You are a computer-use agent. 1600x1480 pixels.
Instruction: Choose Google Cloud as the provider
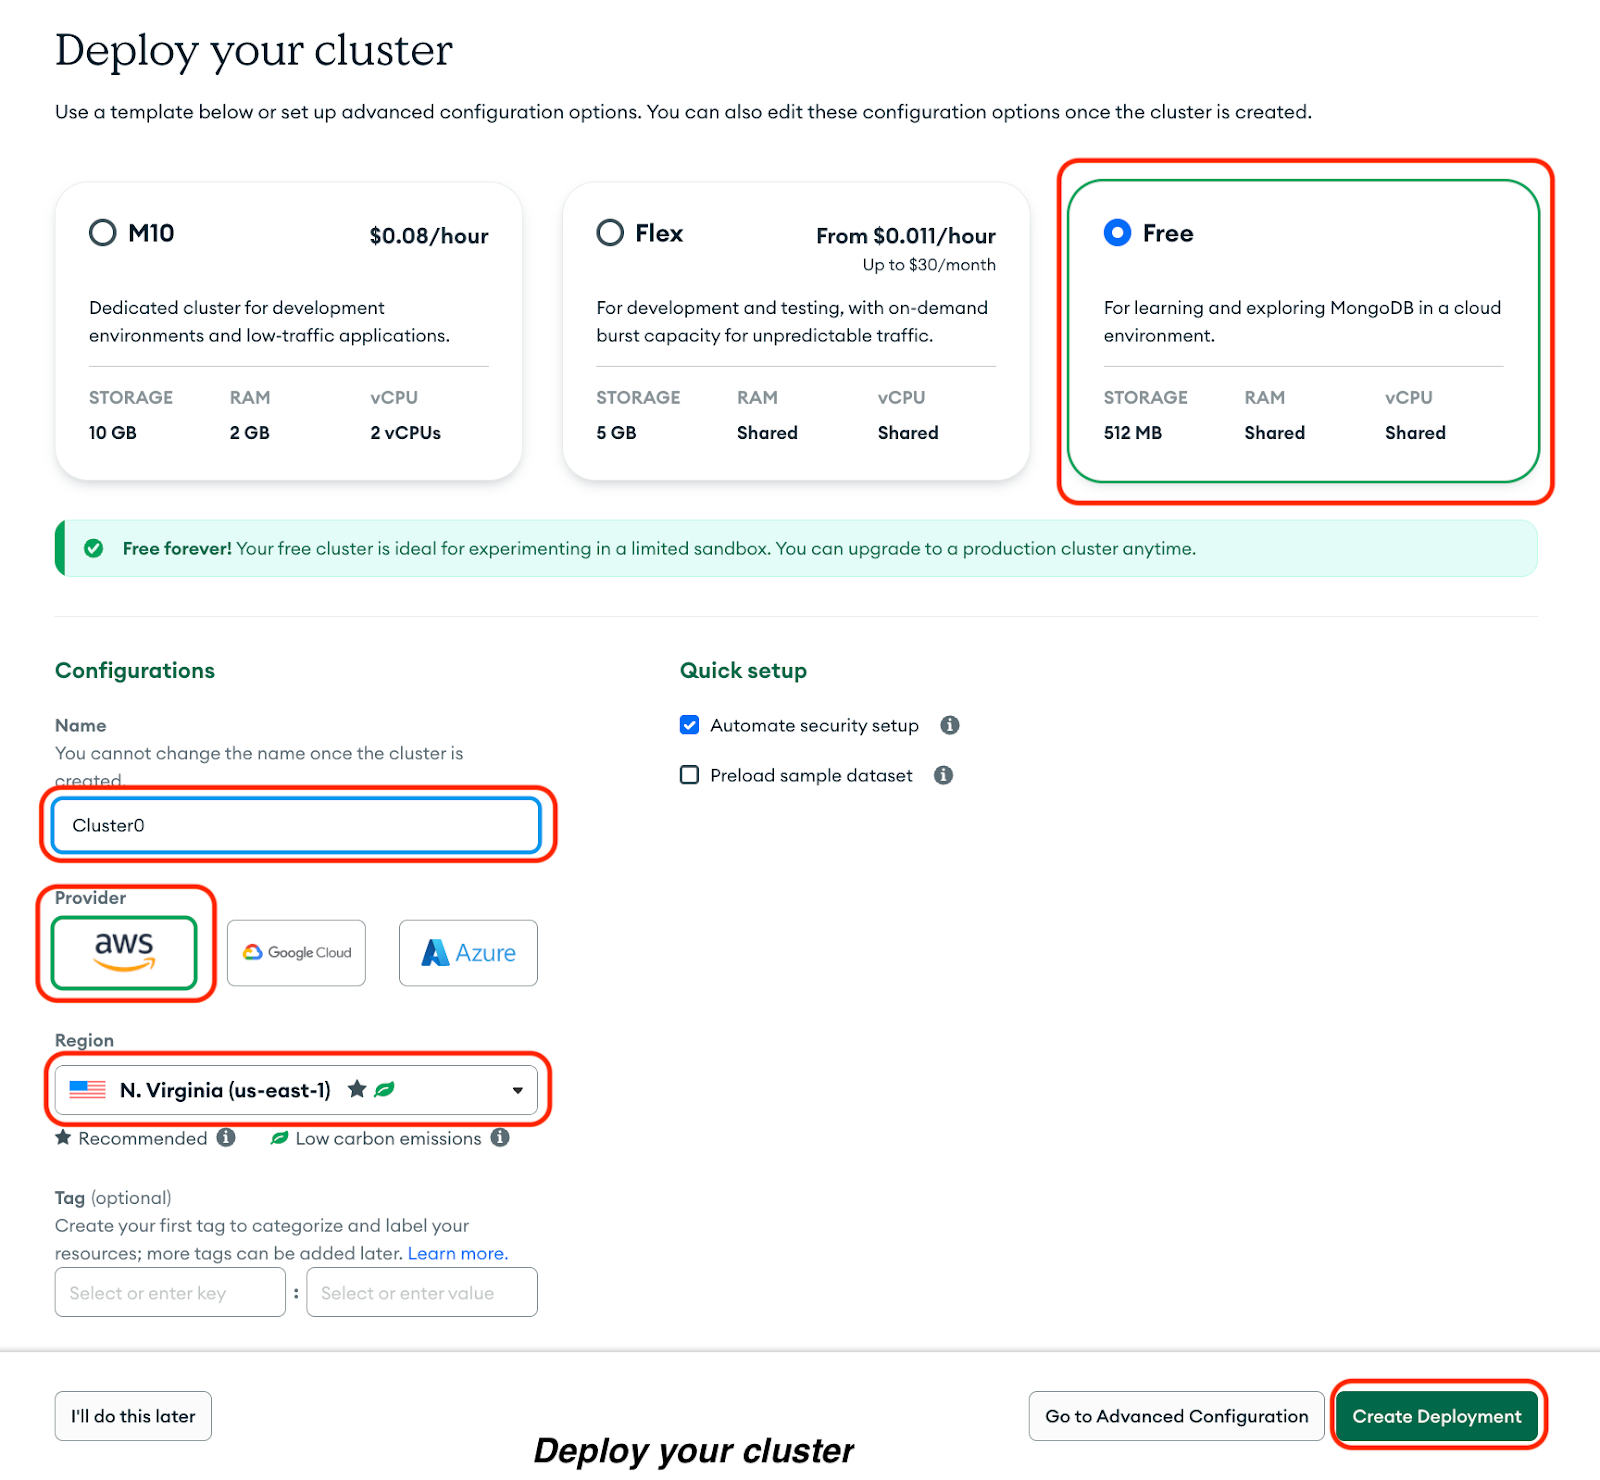pos(296,952)
